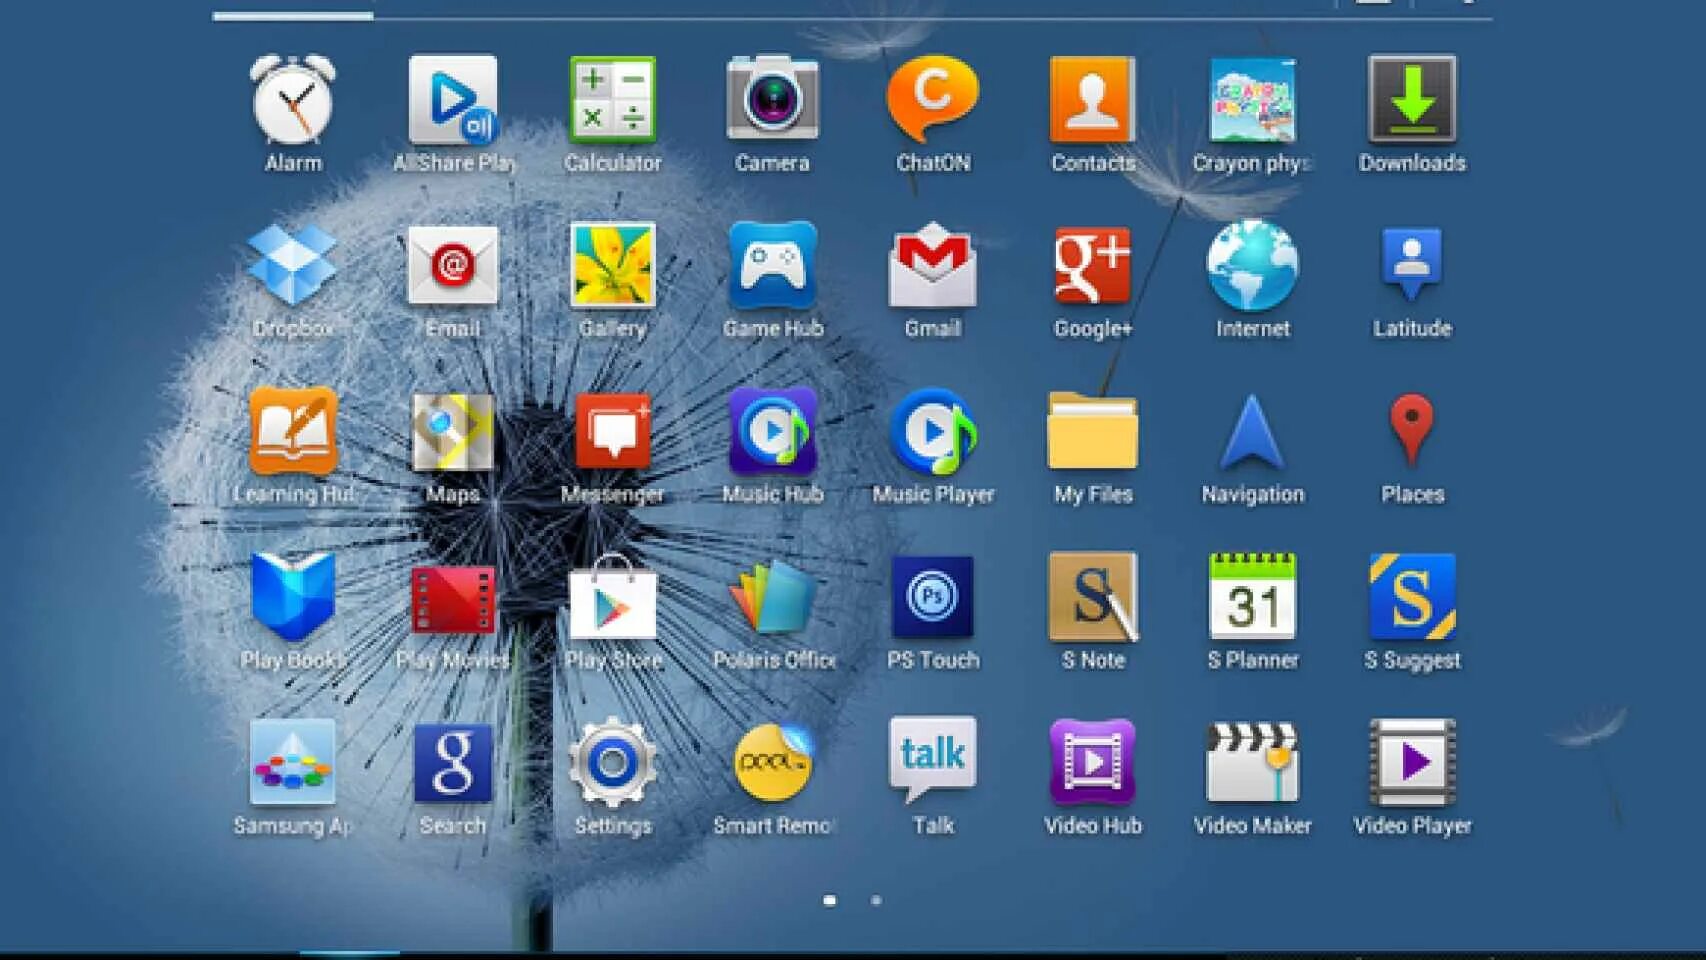Open the Email app
1706x960 pixels.
[x=453, y=266]
